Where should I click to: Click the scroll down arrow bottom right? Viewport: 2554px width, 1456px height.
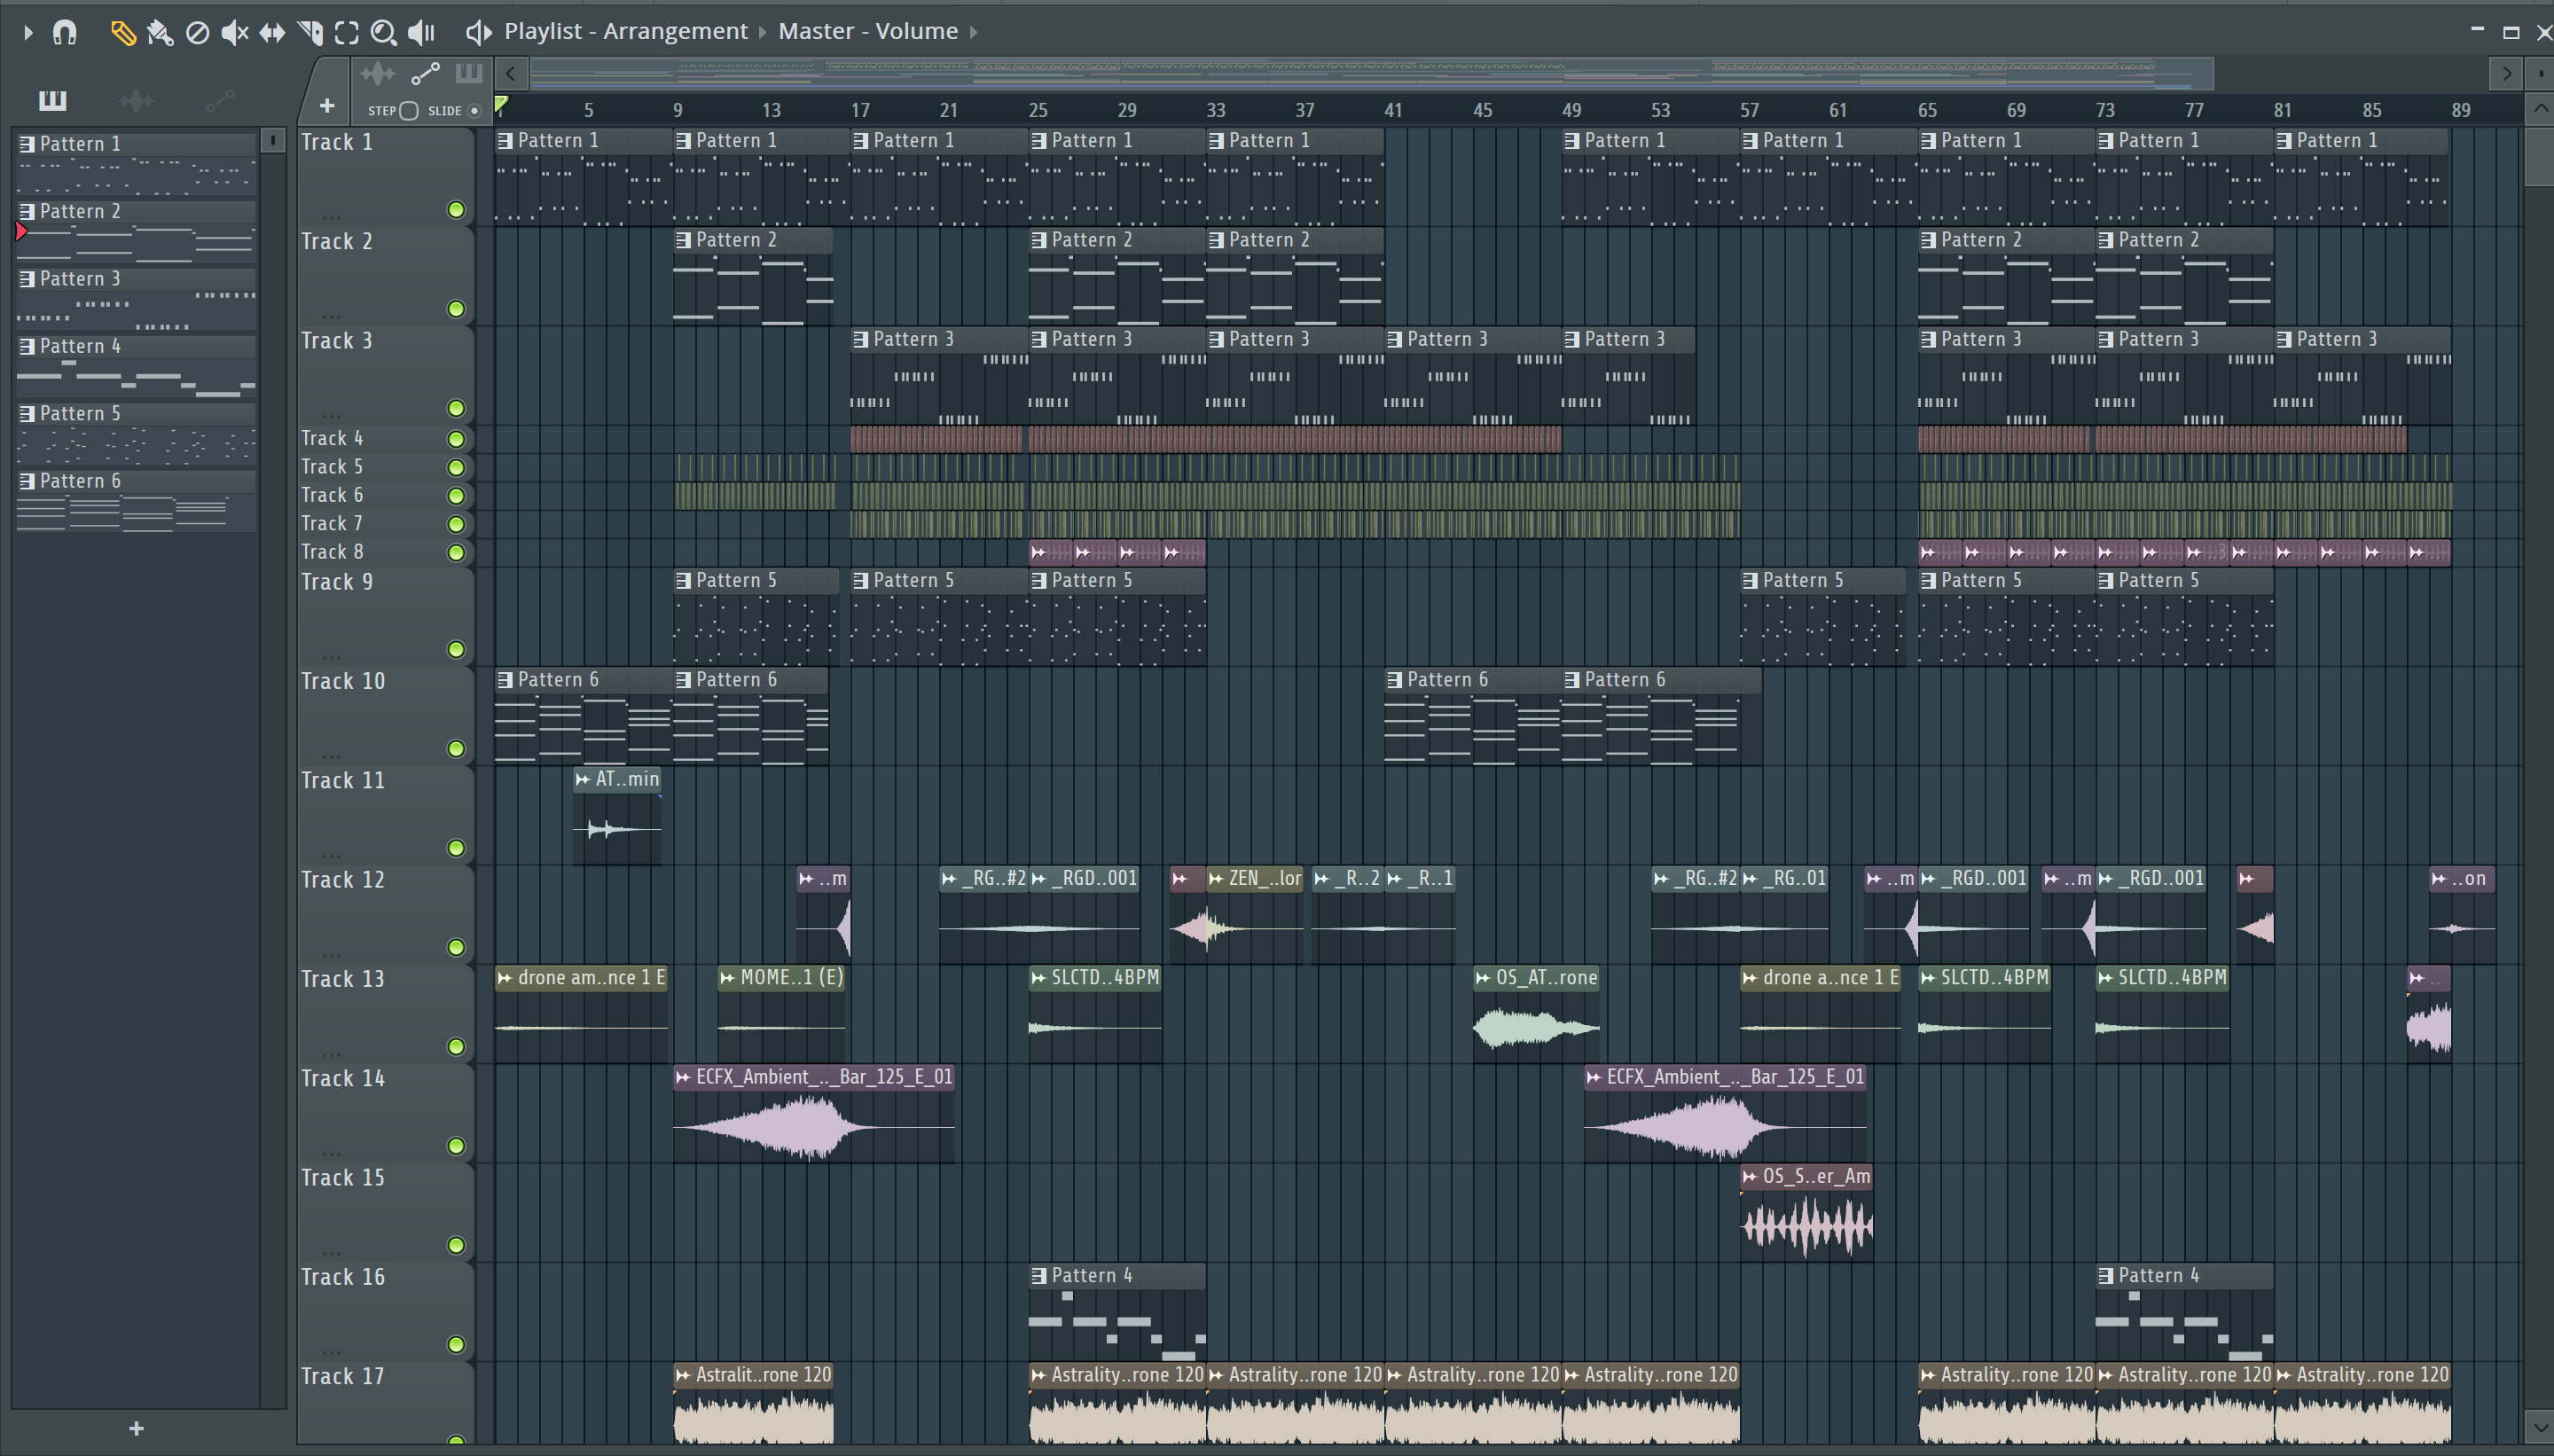[2538, 1426]
